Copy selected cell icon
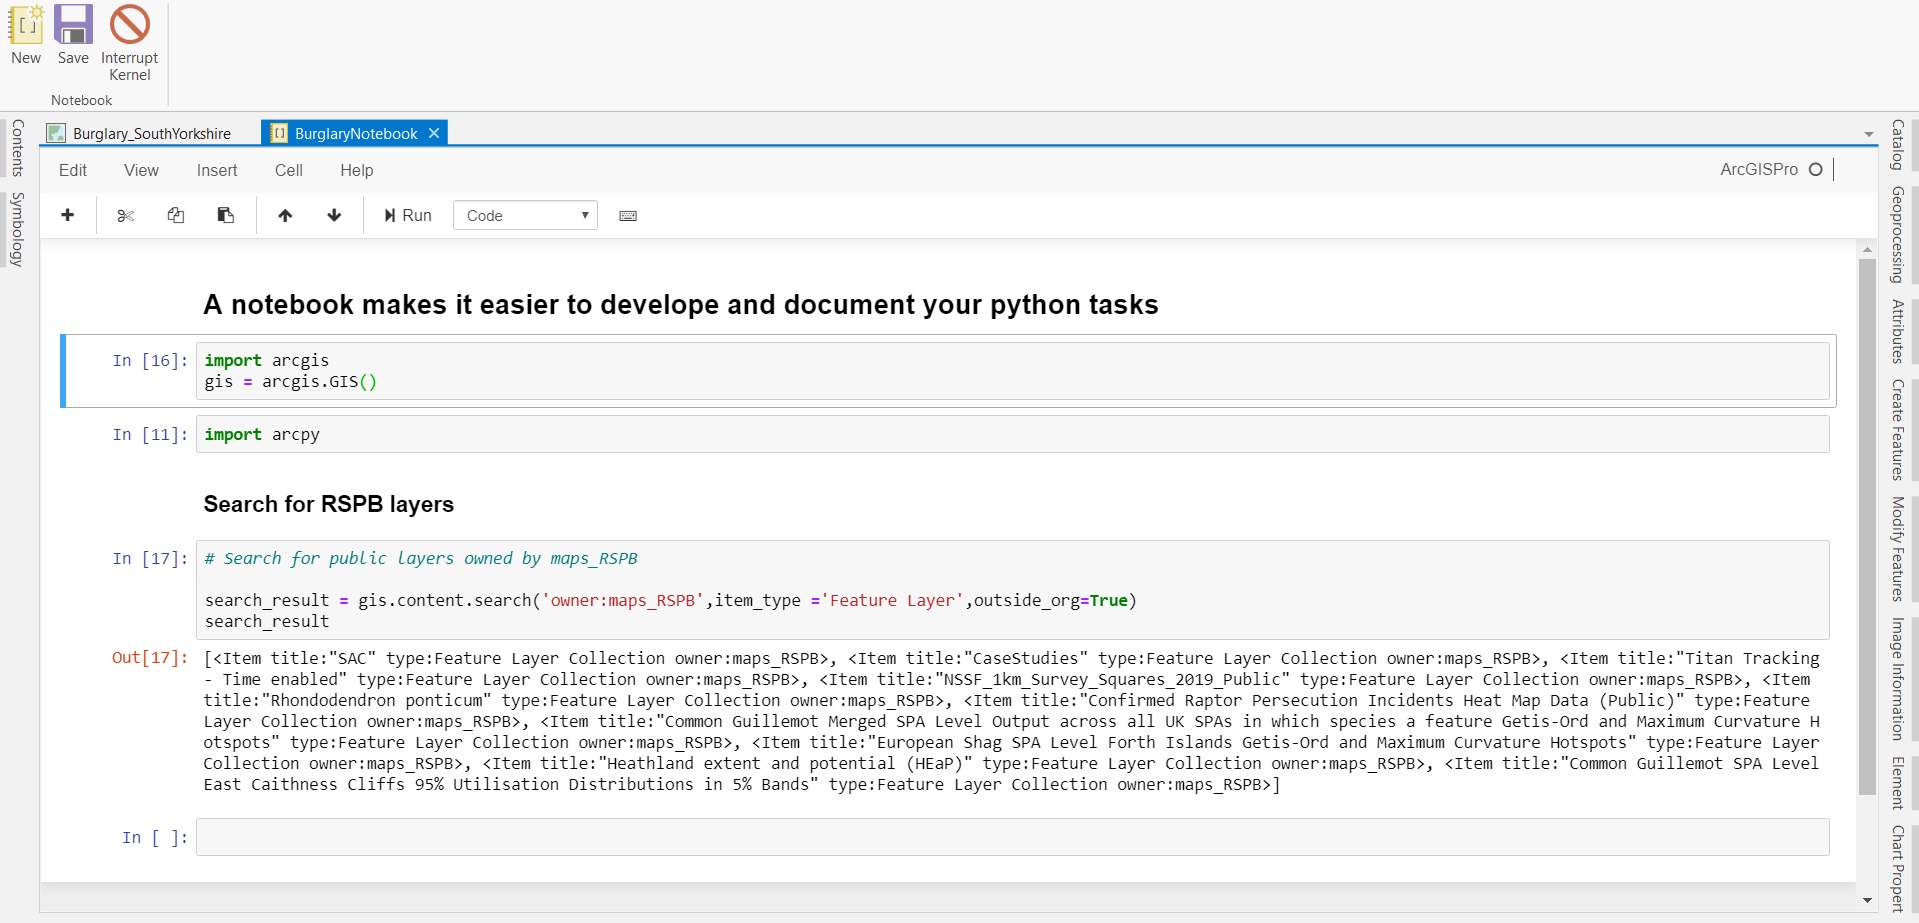This screenshot has width=1919, height=923. point(176,215)
